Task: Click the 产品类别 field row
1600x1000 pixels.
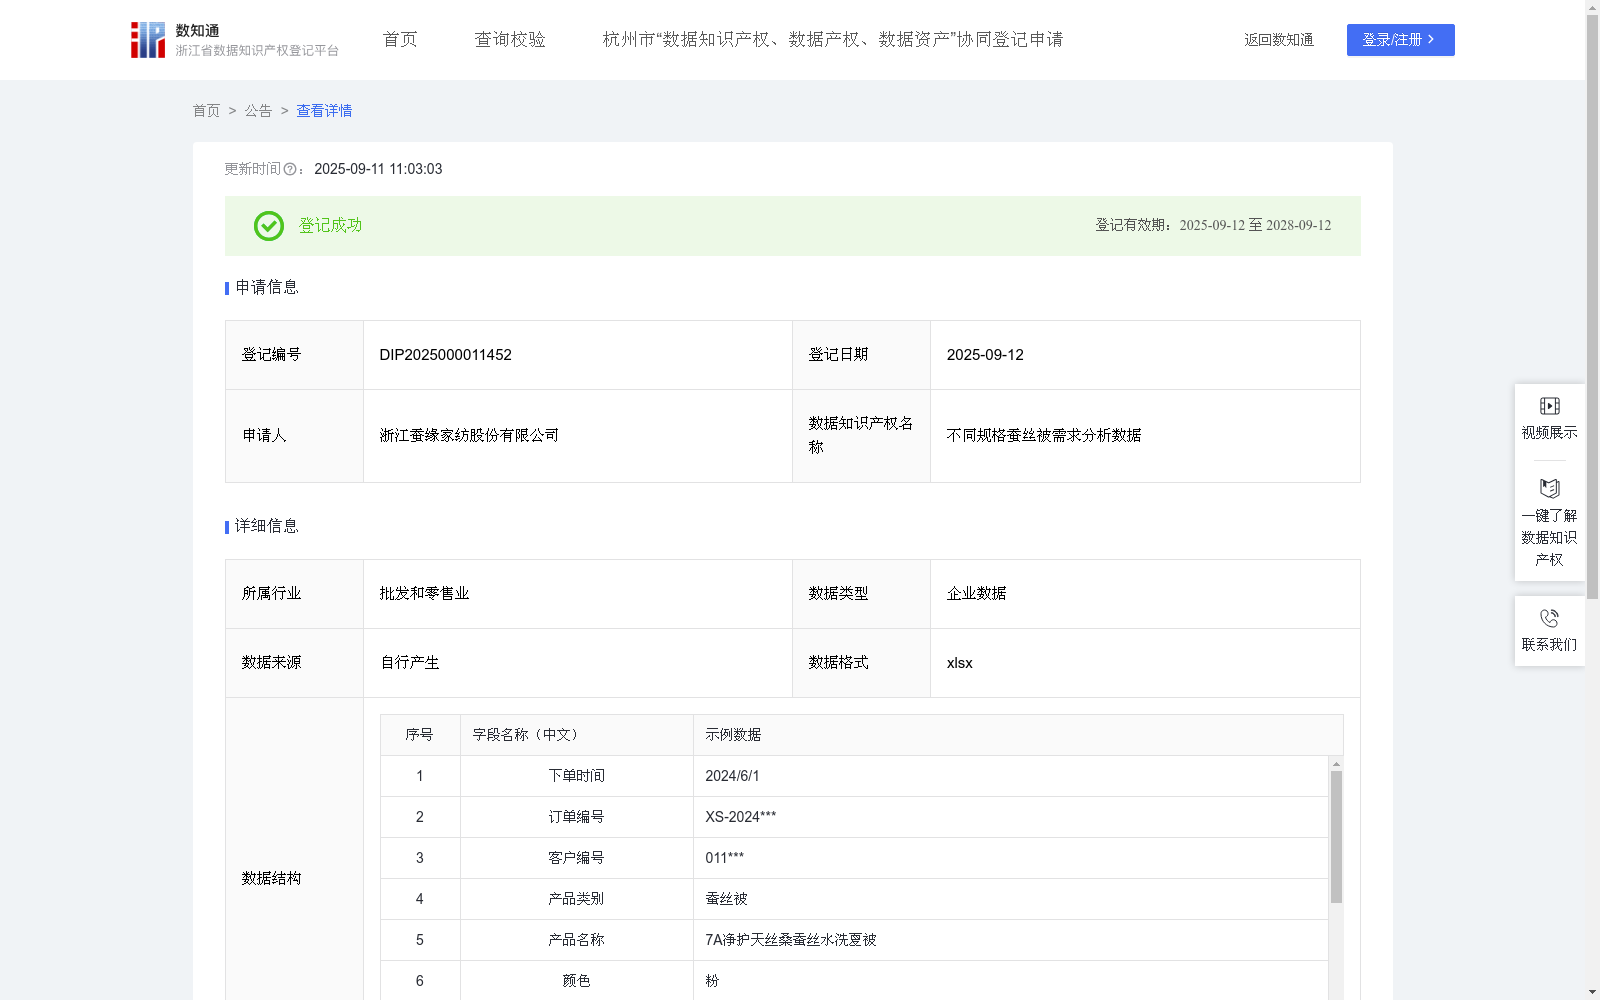Action: point(855,899)
